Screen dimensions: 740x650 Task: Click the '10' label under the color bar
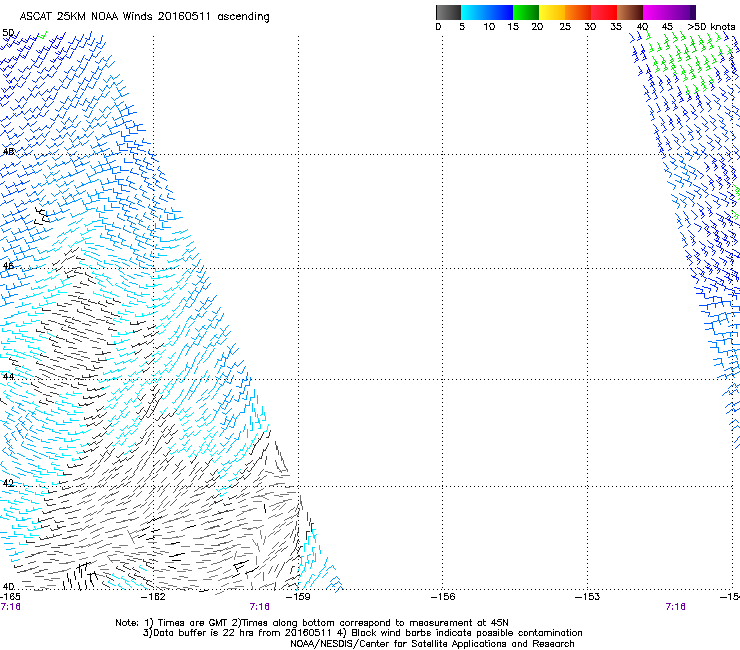(489, 27)
